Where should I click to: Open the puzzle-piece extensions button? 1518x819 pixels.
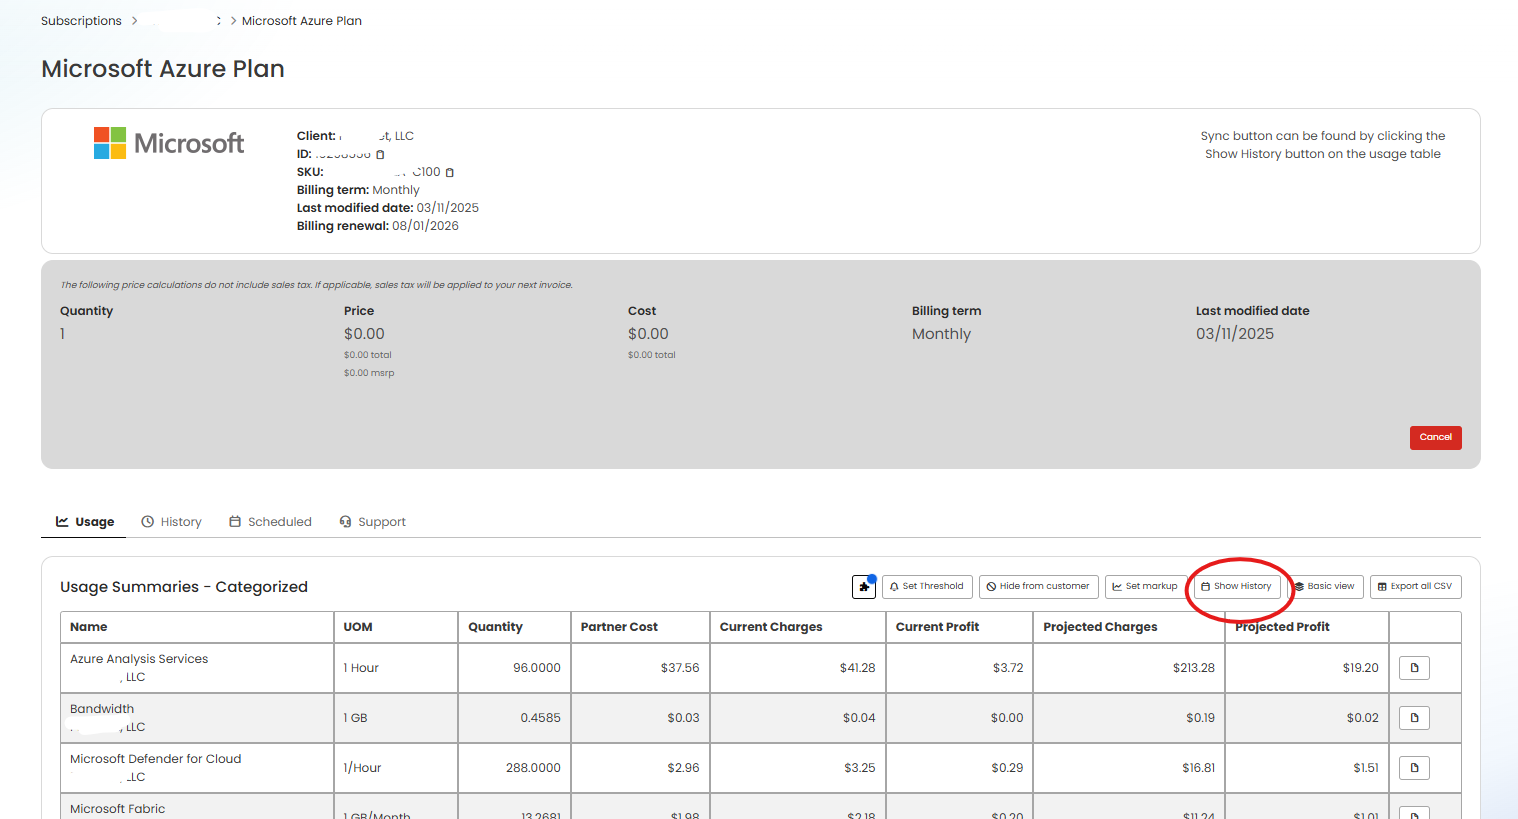tap(864, 587)
